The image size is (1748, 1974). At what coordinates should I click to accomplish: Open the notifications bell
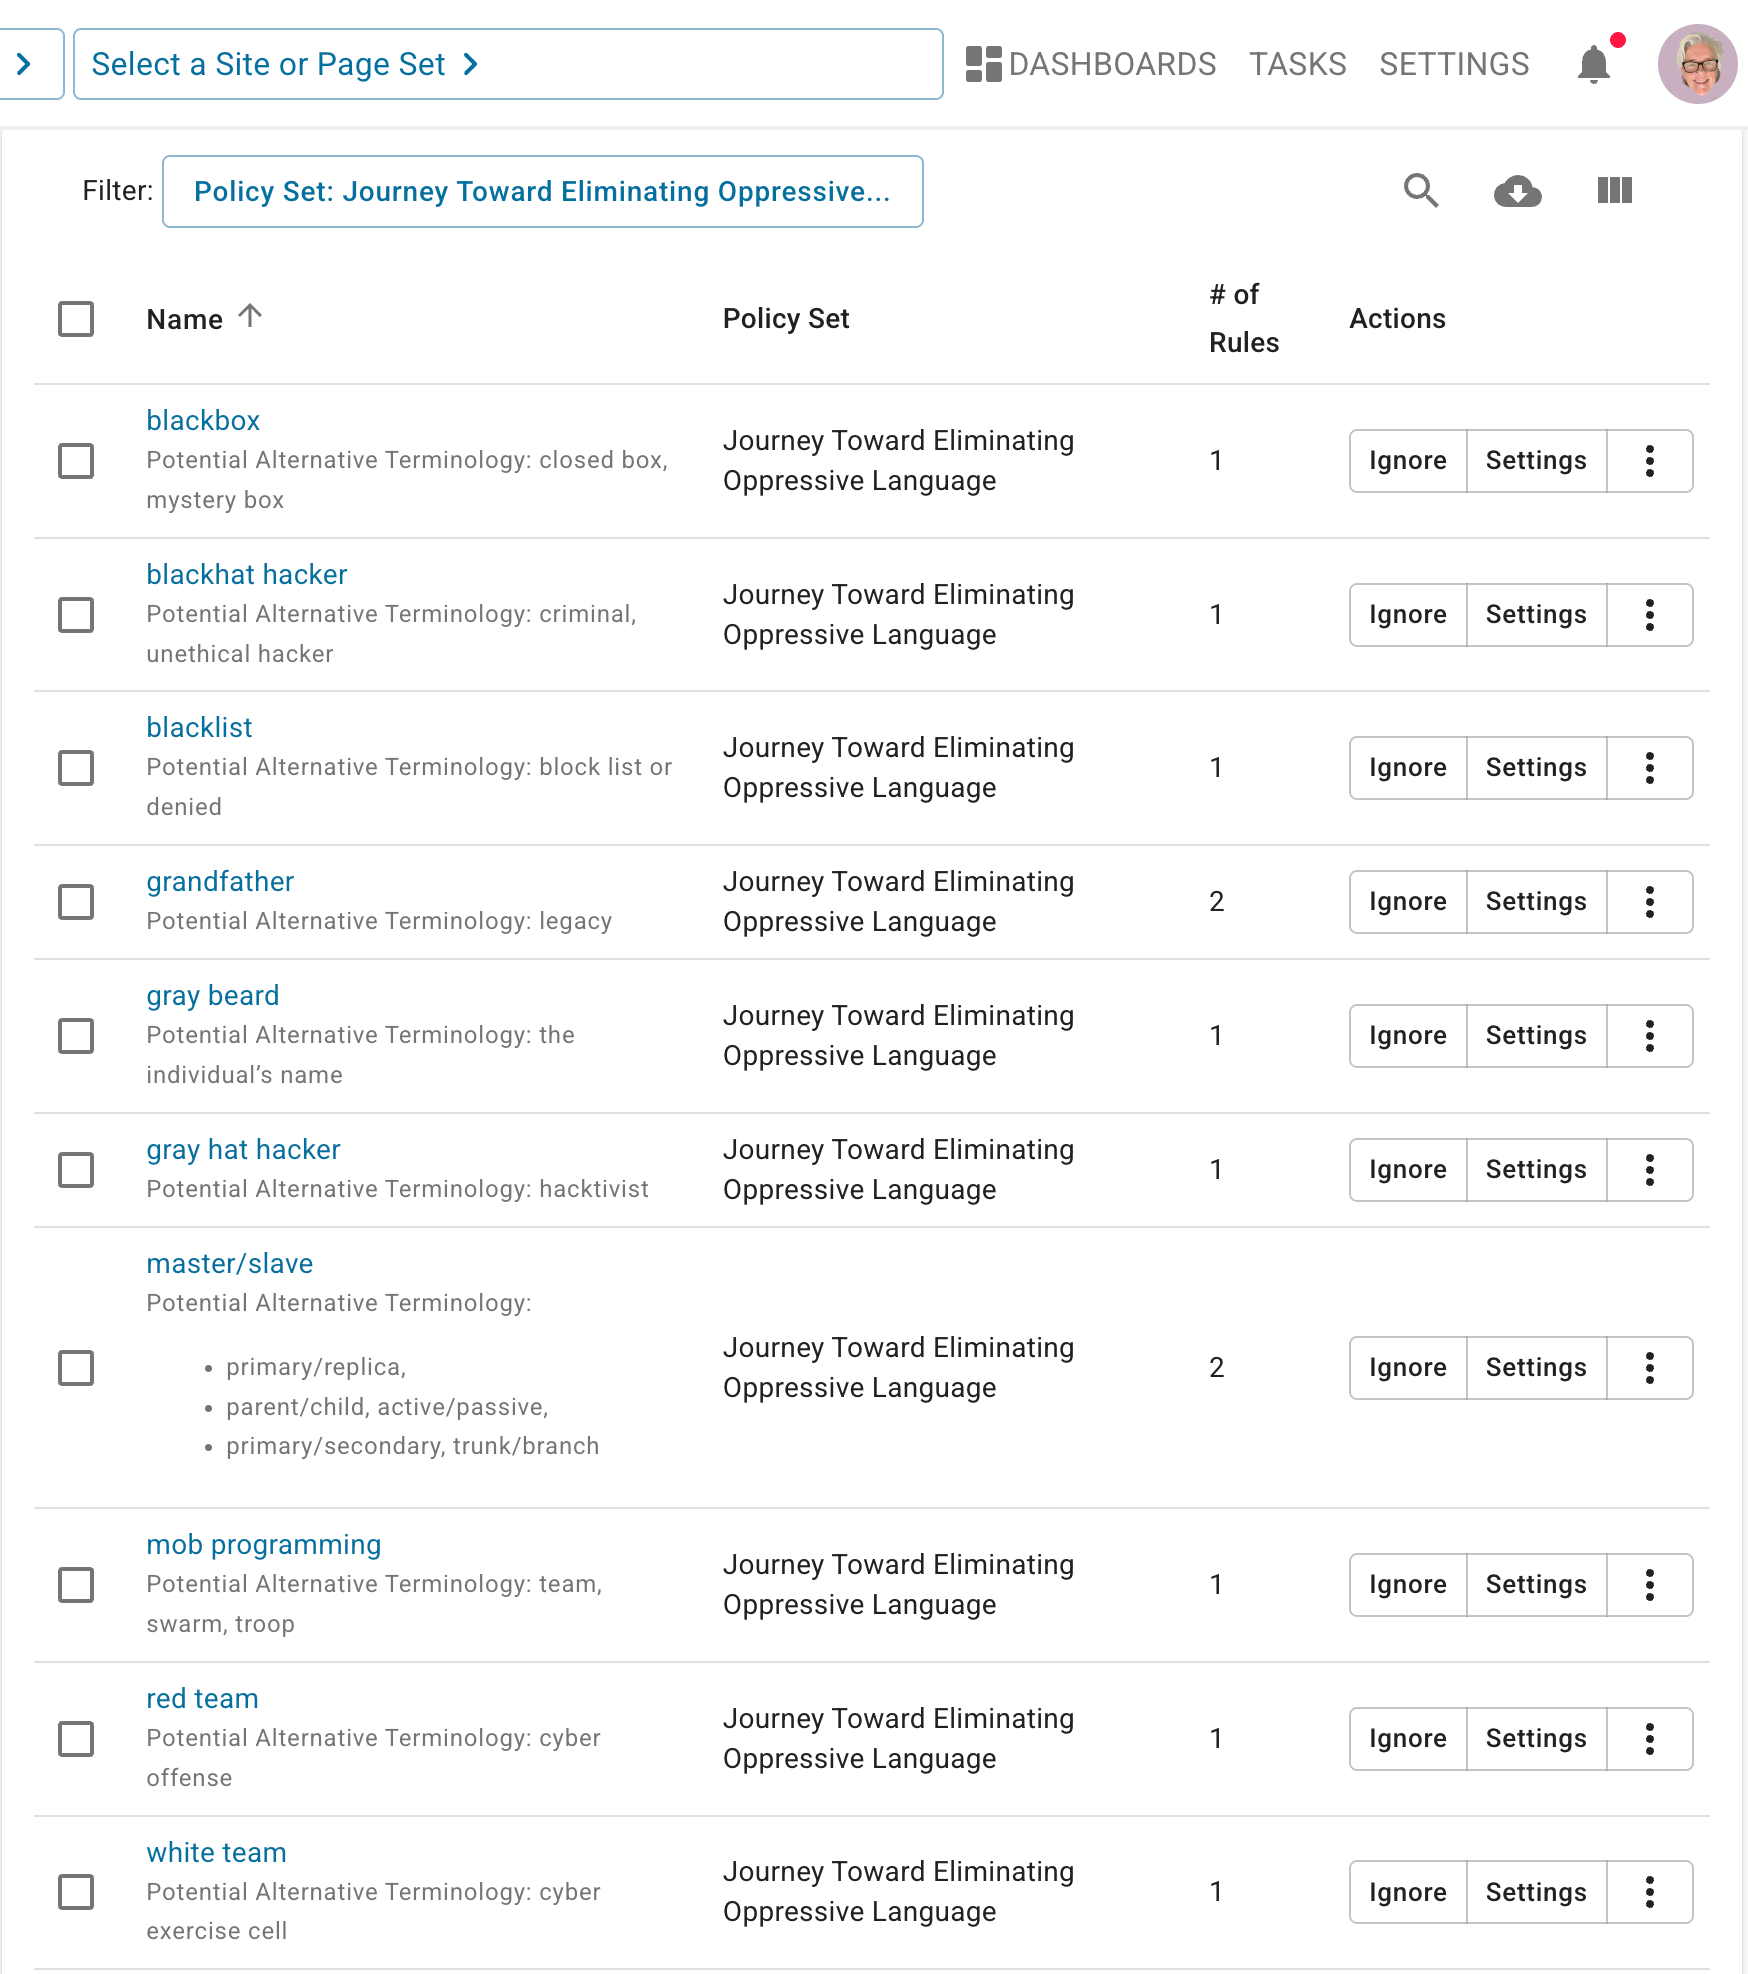1594,63
